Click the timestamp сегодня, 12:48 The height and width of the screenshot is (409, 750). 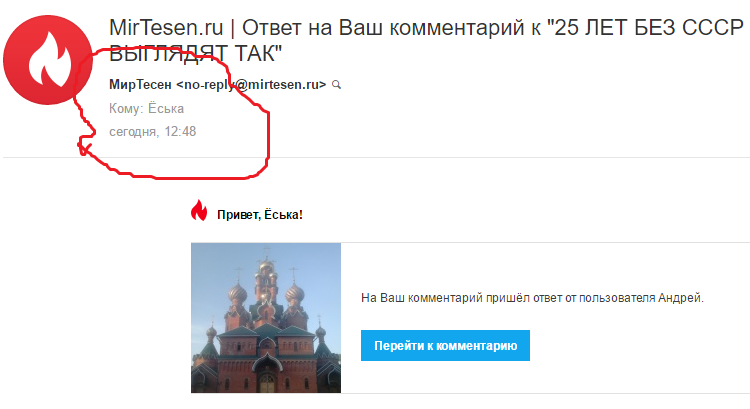tap(153, 132)
